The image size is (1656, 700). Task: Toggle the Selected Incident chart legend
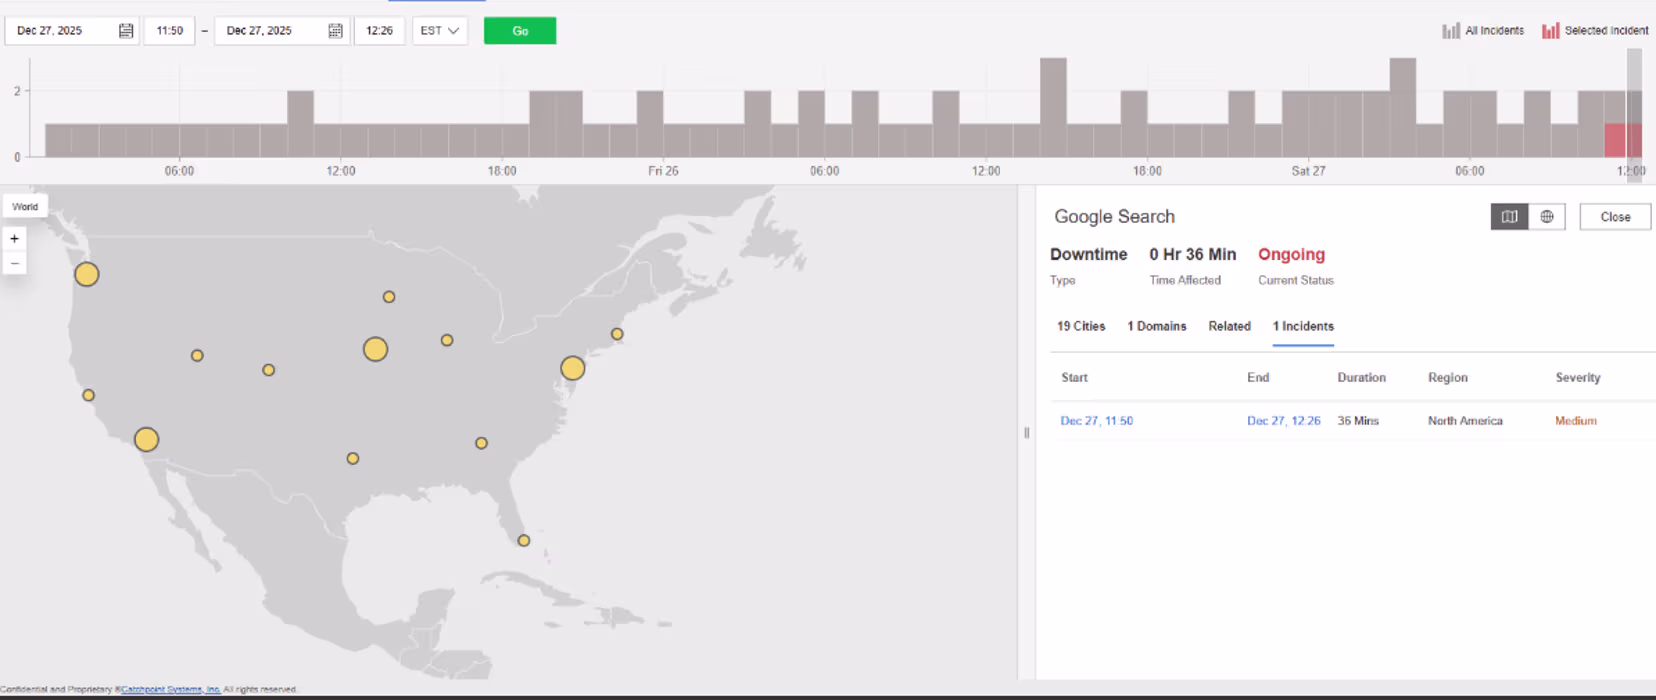pos(1595,31)
